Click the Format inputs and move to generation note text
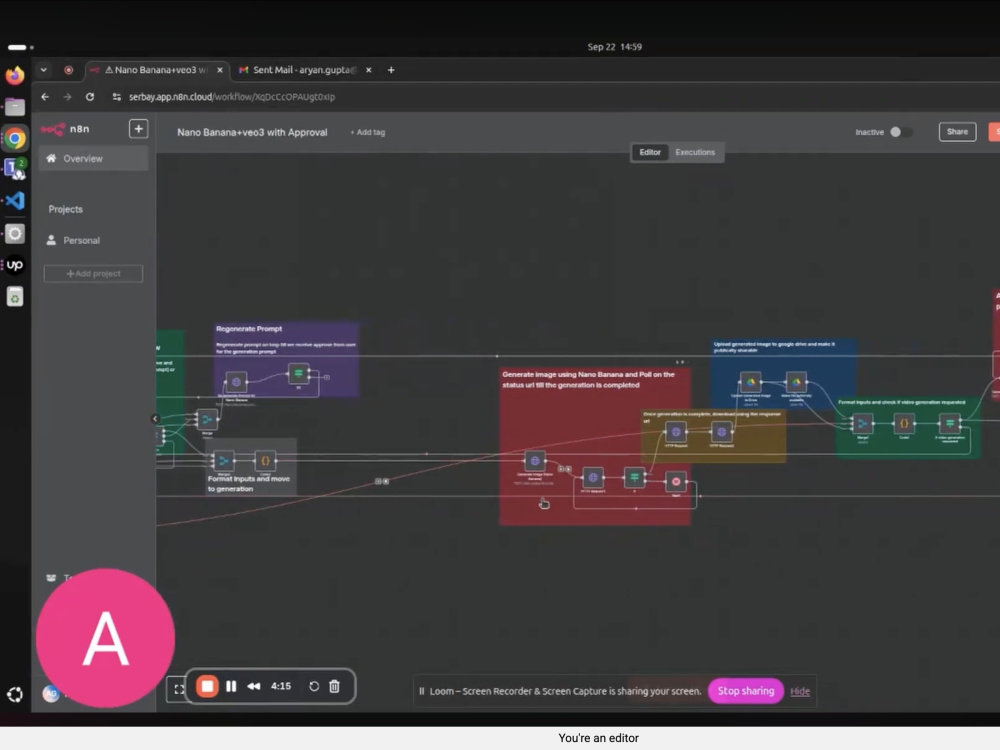Screen dimensions: 1000x750 [249, 483]
